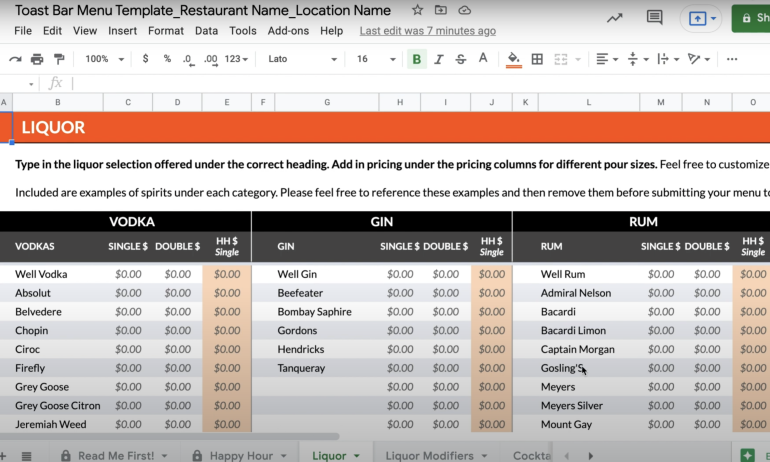This screenshot has height=462, width=770.
Task: Click the Borders icon
Action: tap(537, 59)
